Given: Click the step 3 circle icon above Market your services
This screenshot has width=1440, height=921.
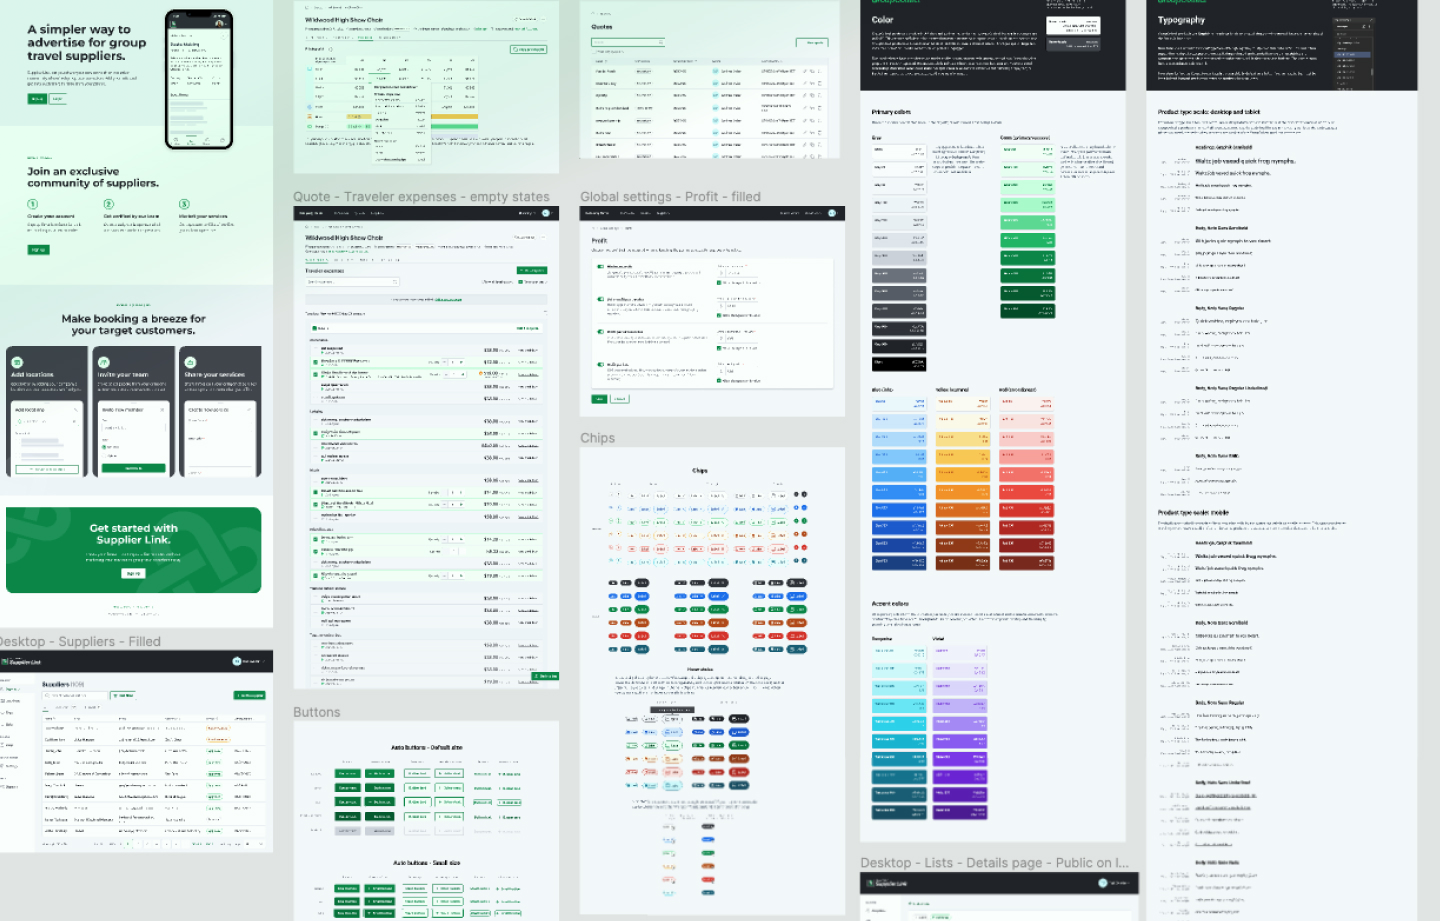Looking at the screenshot, I should pyautogui.click(x=184, y=204).
